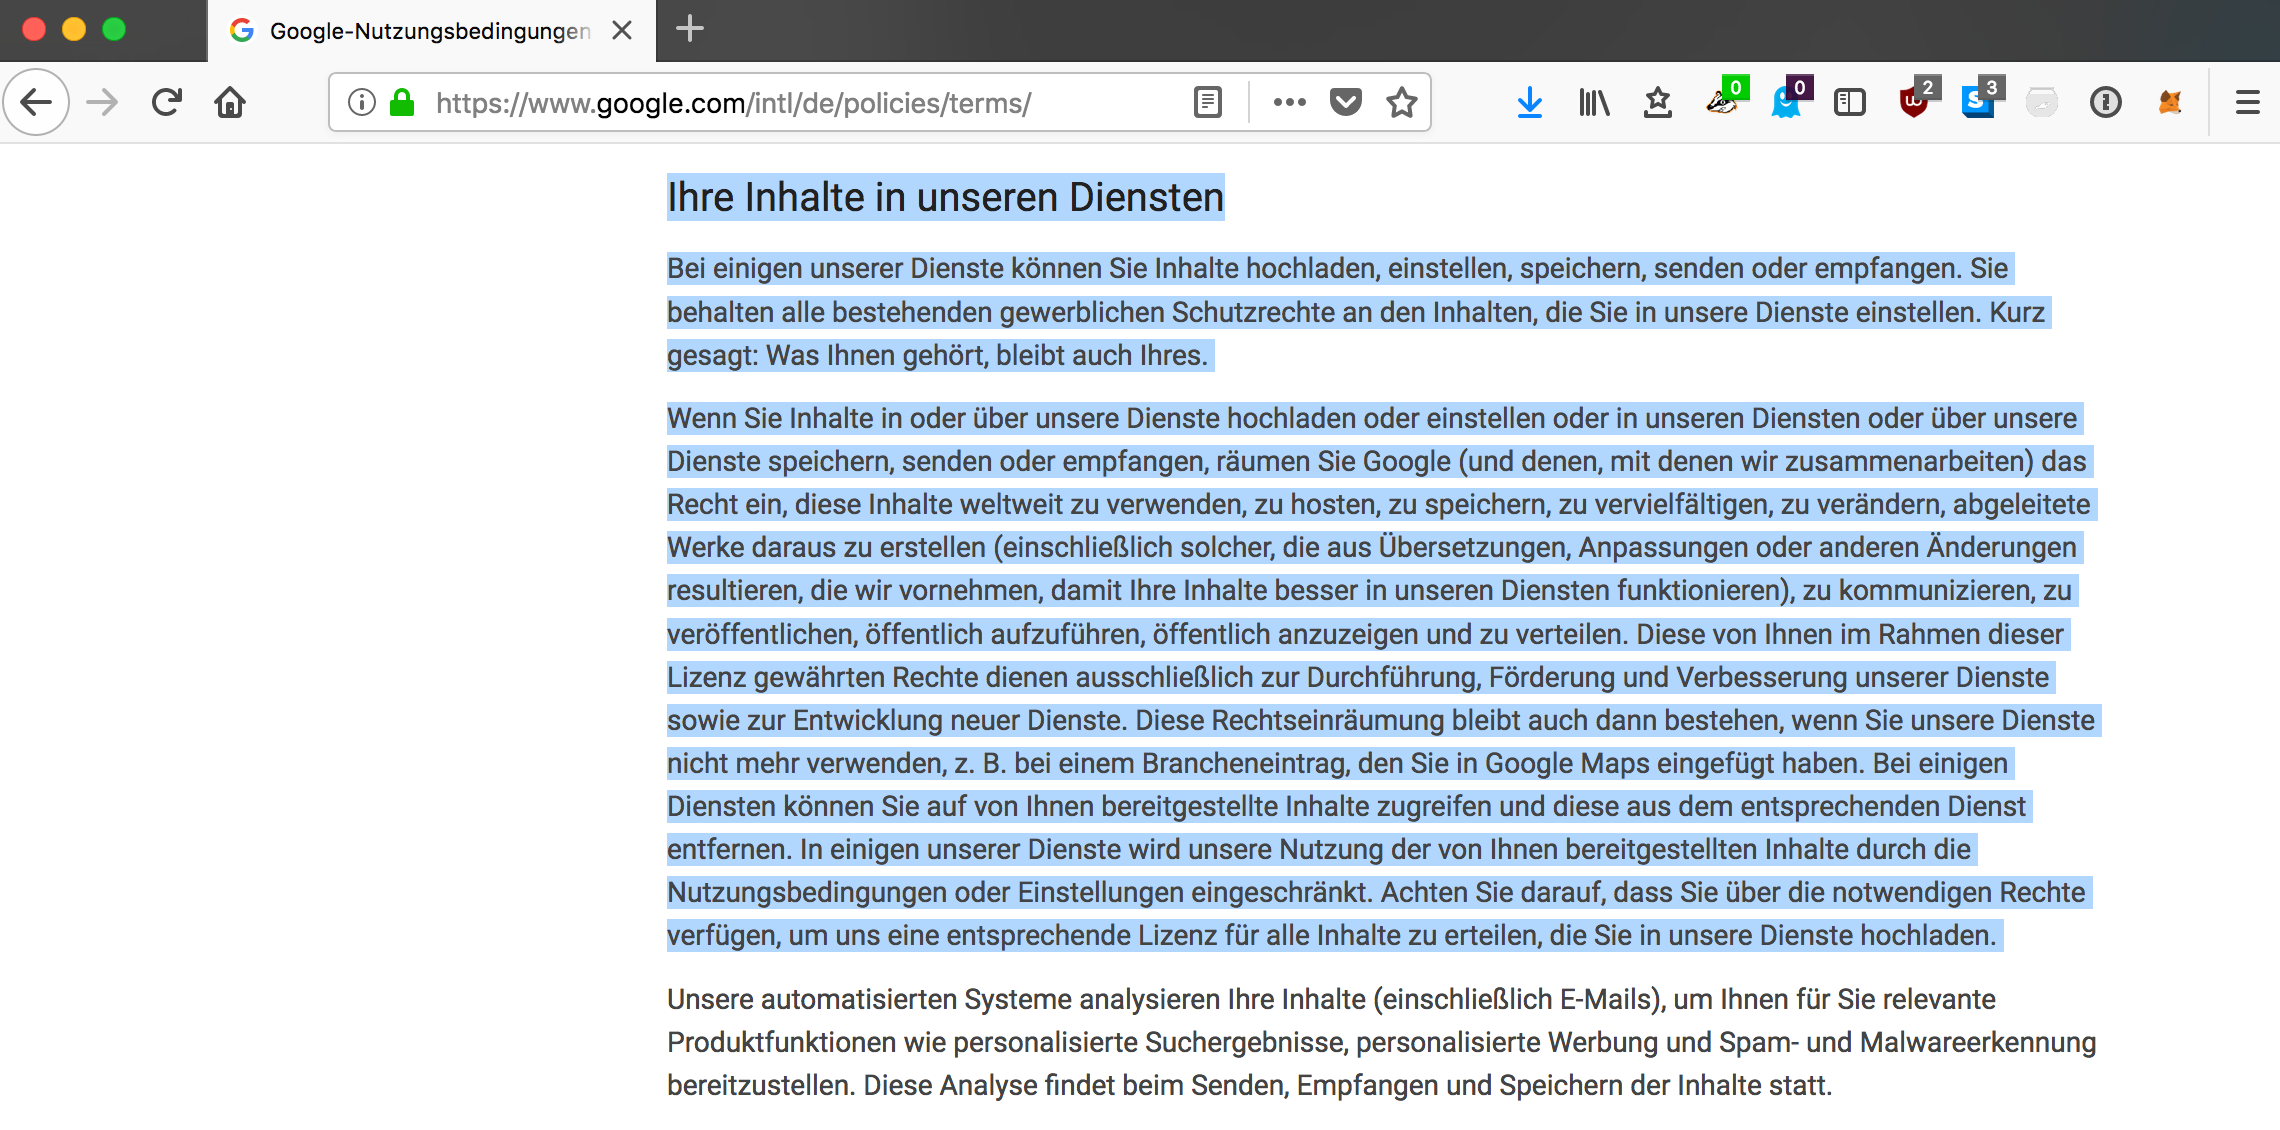
Task: Expand the Library menu
Action: [x=1594, y=102]
